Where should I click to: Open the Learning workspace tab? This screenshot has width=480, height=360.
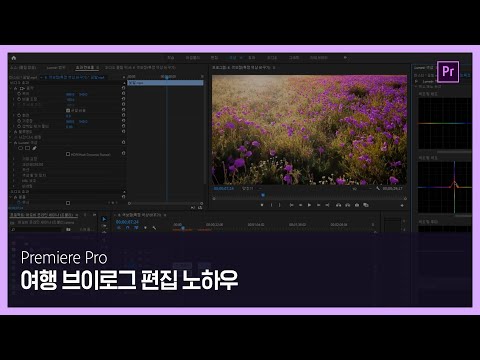tap(171, 58)
